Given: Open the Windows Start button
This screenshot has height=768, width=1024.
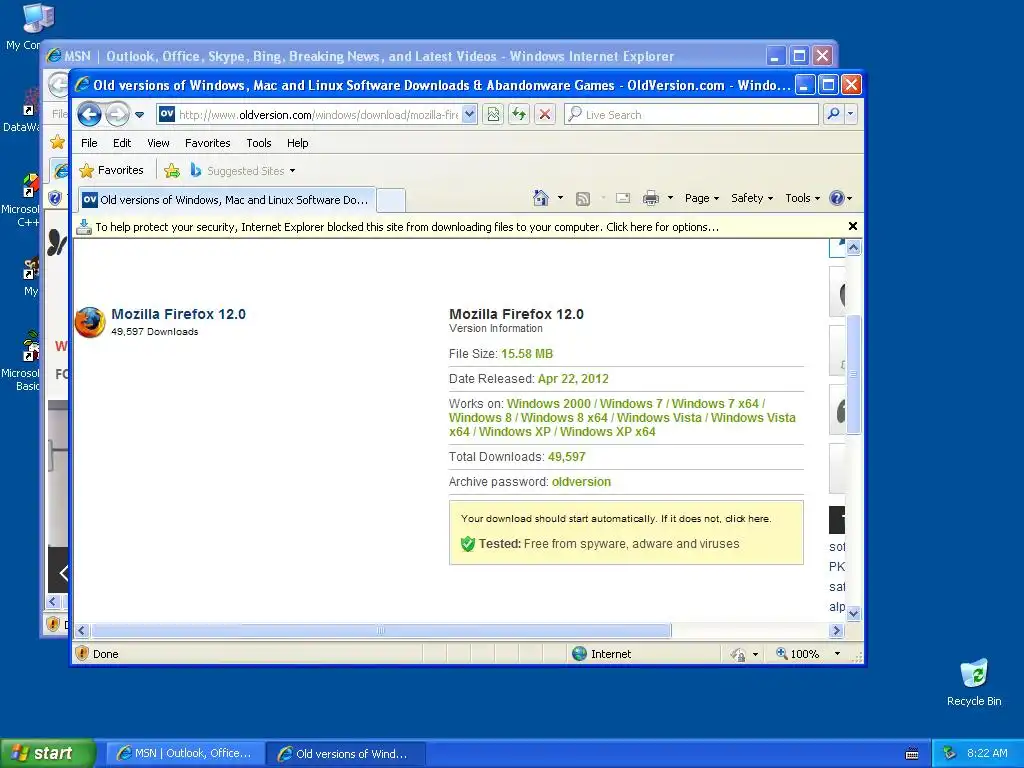Looking at the screenshot, I should tap(47, 753).
